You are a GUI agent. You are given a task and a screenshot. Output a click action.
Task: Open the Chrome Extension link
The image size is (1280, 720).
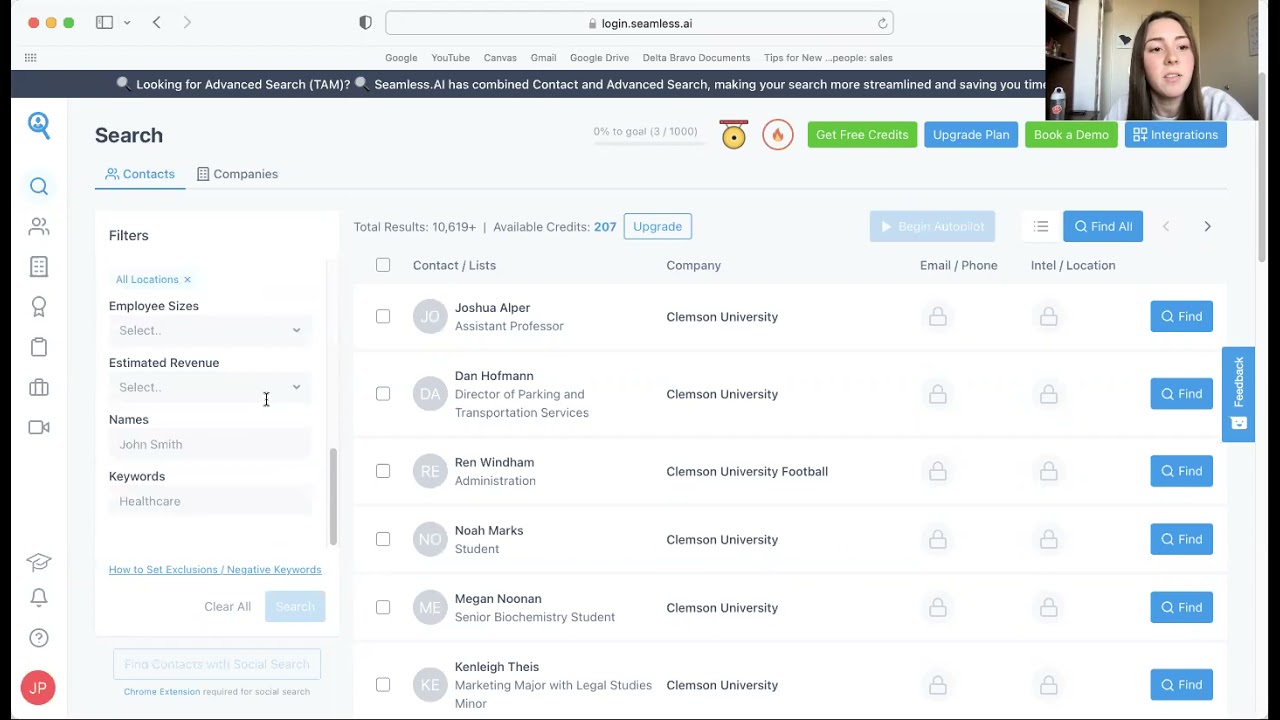[x=162, y=692]
